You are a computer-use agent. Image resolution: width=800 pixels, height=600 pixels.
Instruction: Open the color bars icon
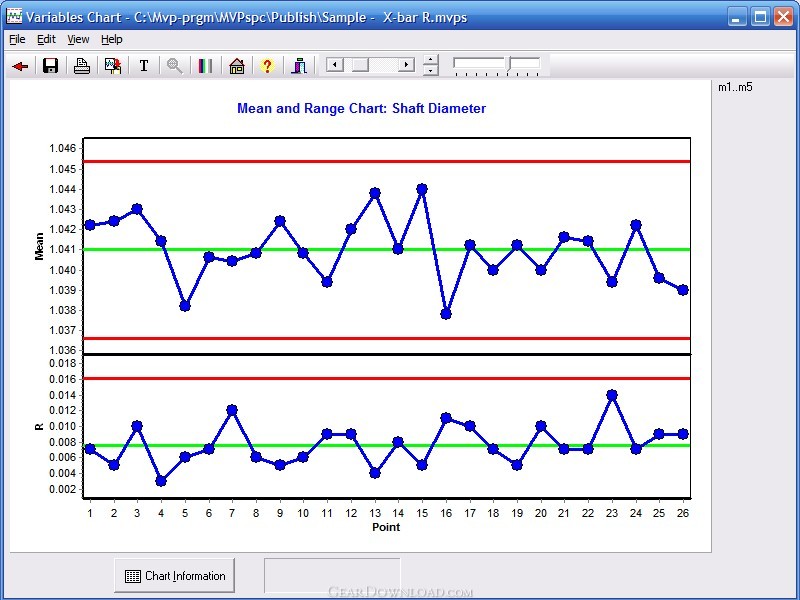(x=205, y=66)
